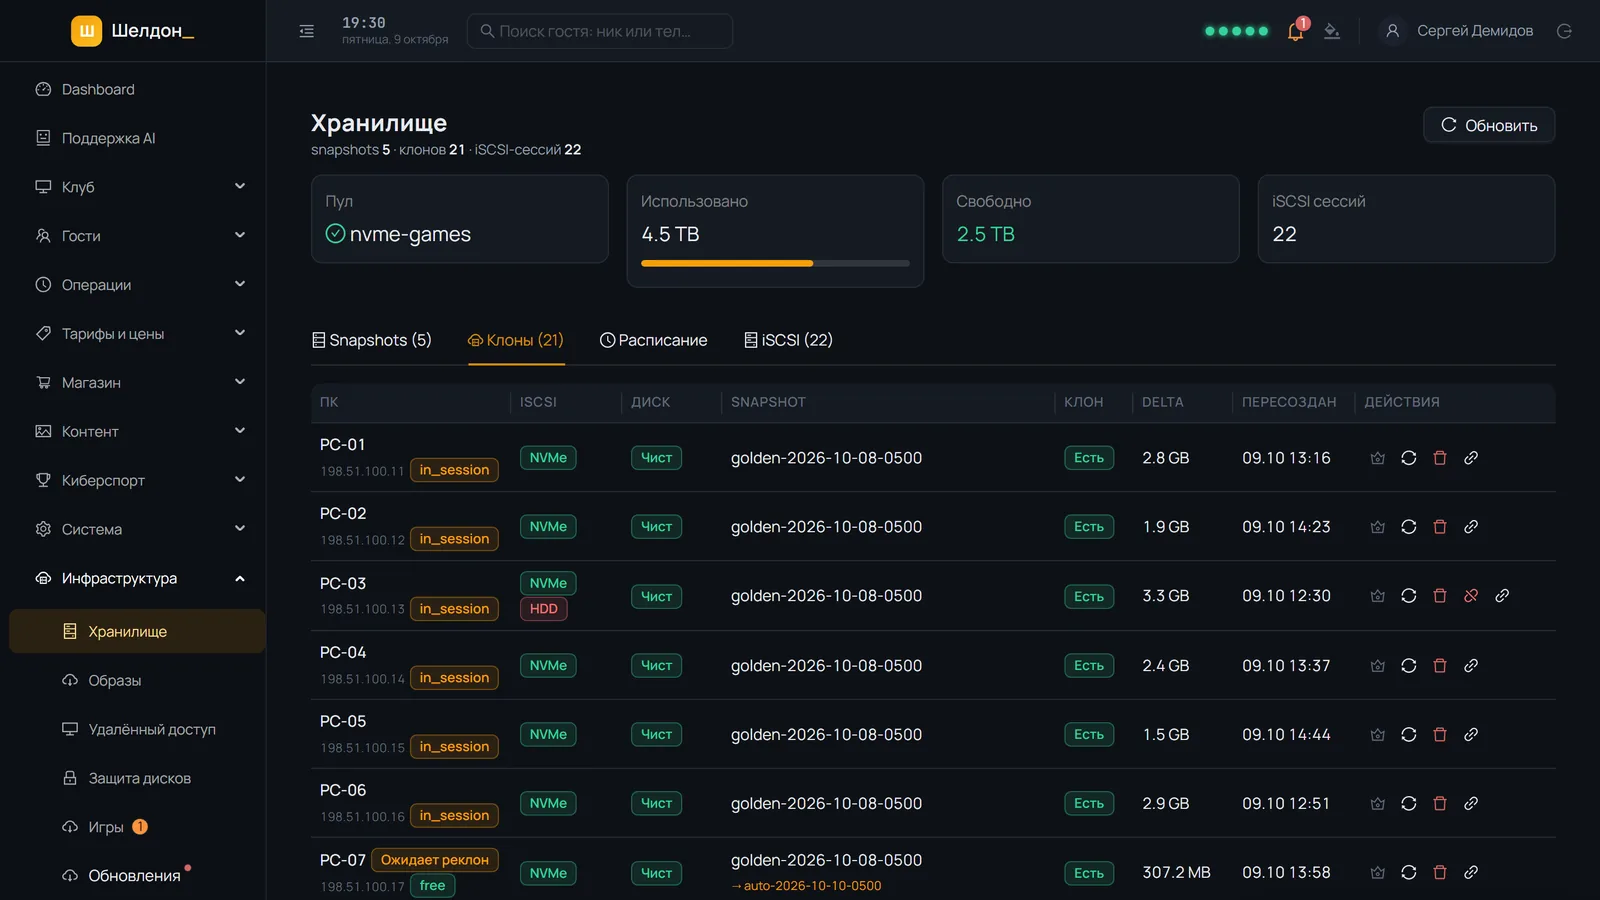1600x900 pixels.
Task: Click the crown icon for PC-02
Action: (1378, 527)
